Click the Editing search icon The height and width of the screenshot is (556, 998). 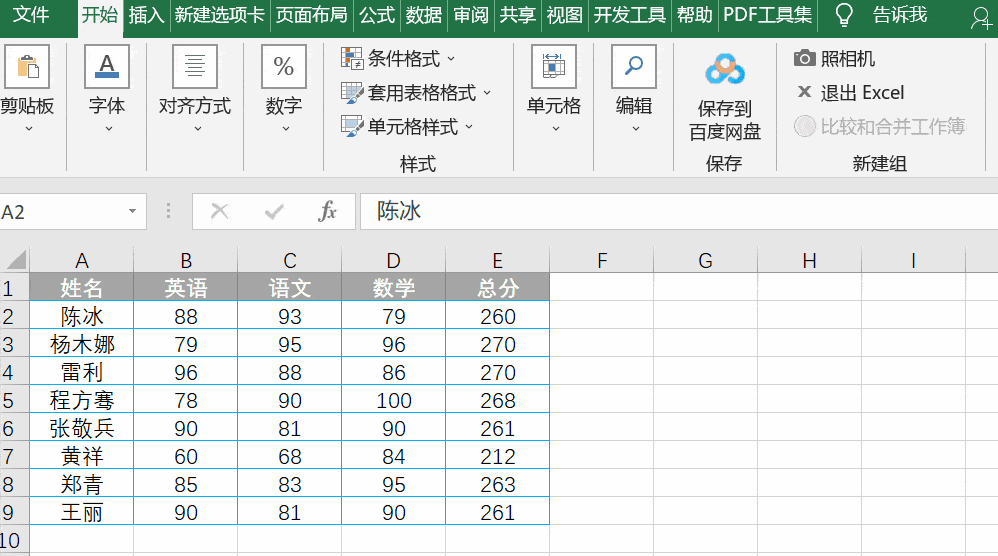[634, 66]
